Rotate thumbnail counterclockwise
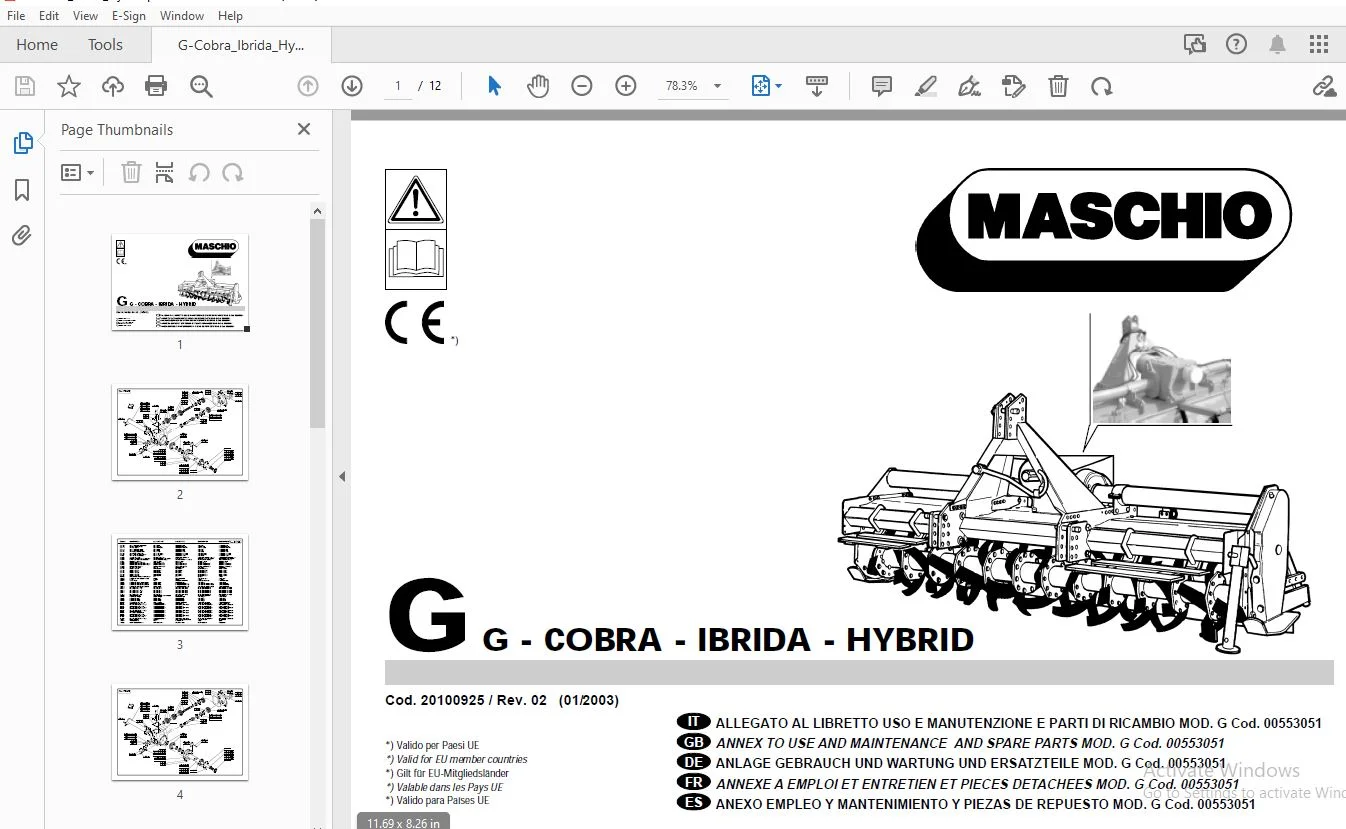This screenshot has height=829, width=1346. (x=199, y=173)
